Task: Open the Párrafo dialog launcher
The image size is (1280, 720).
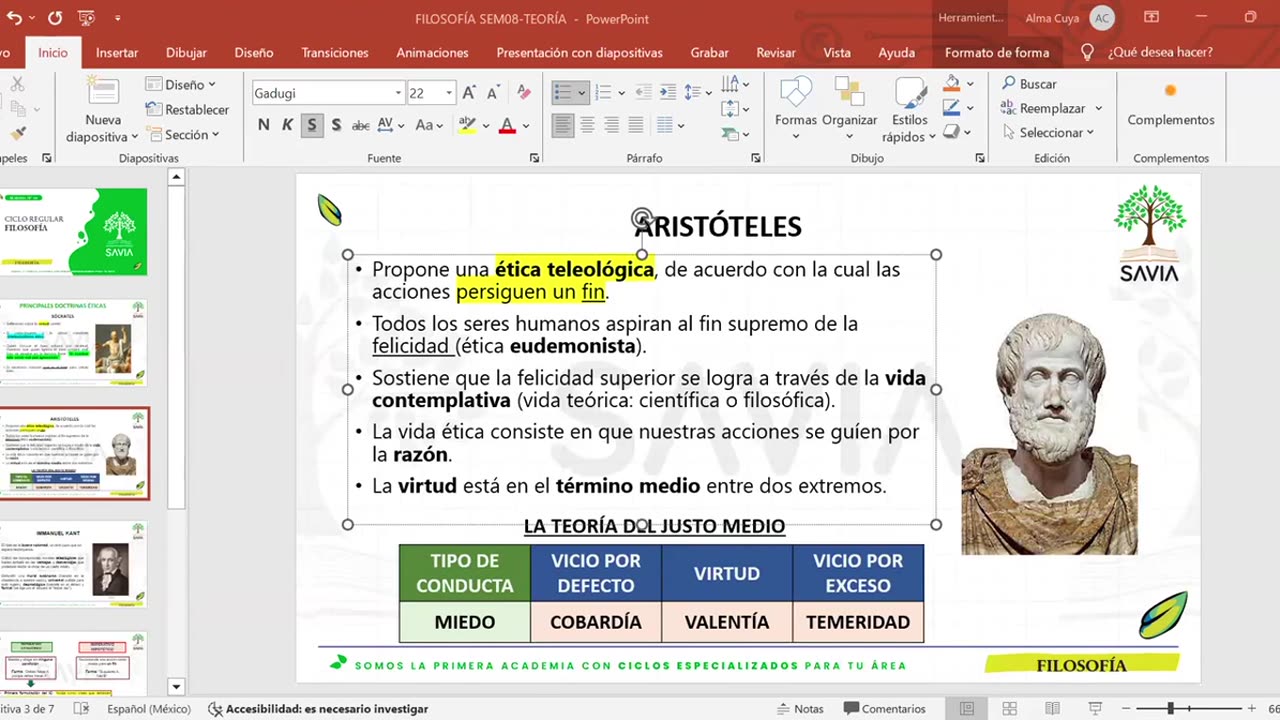Action: (755, 158)
